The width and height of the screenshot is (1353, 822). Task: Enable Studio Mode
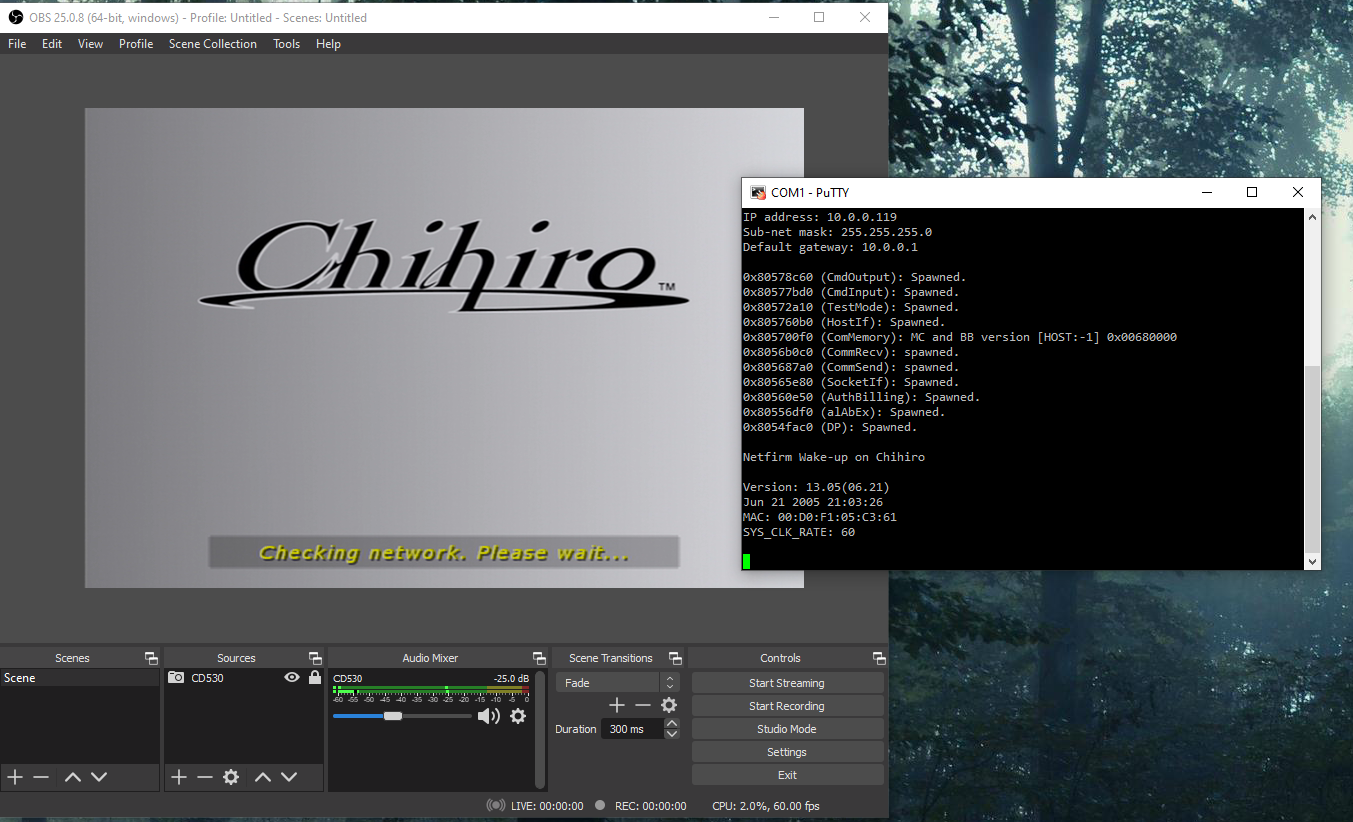(787, 729)
